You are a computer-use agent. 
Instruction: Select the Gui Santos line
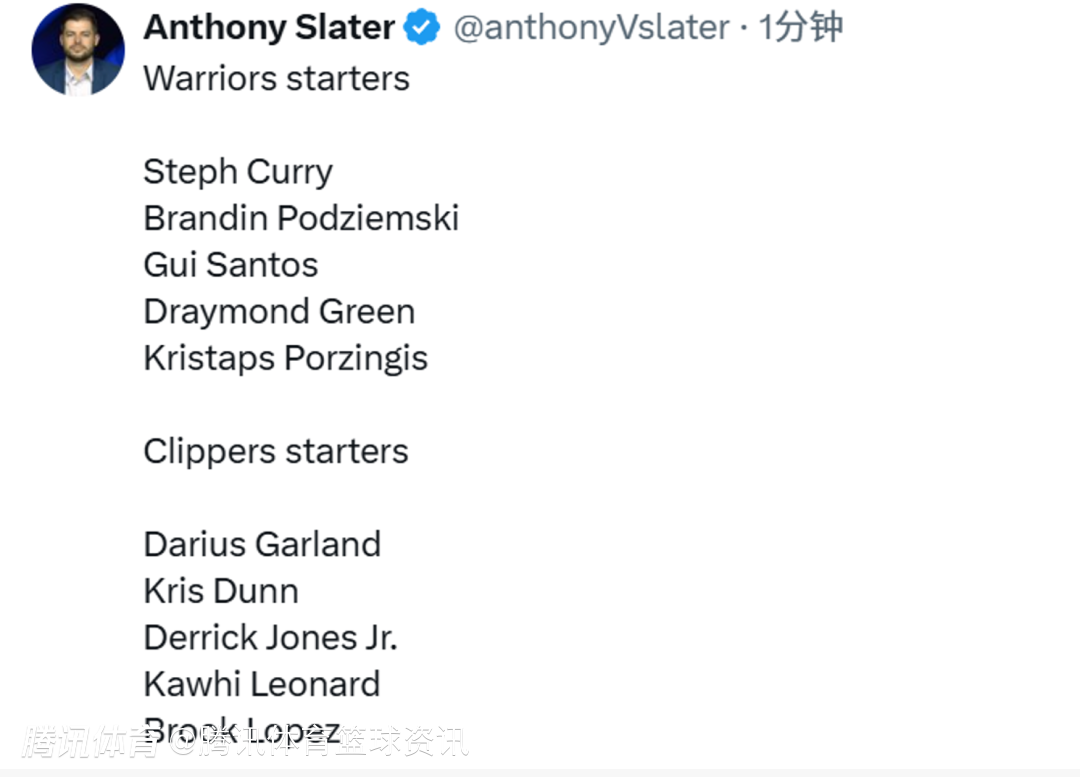point(230,265)
